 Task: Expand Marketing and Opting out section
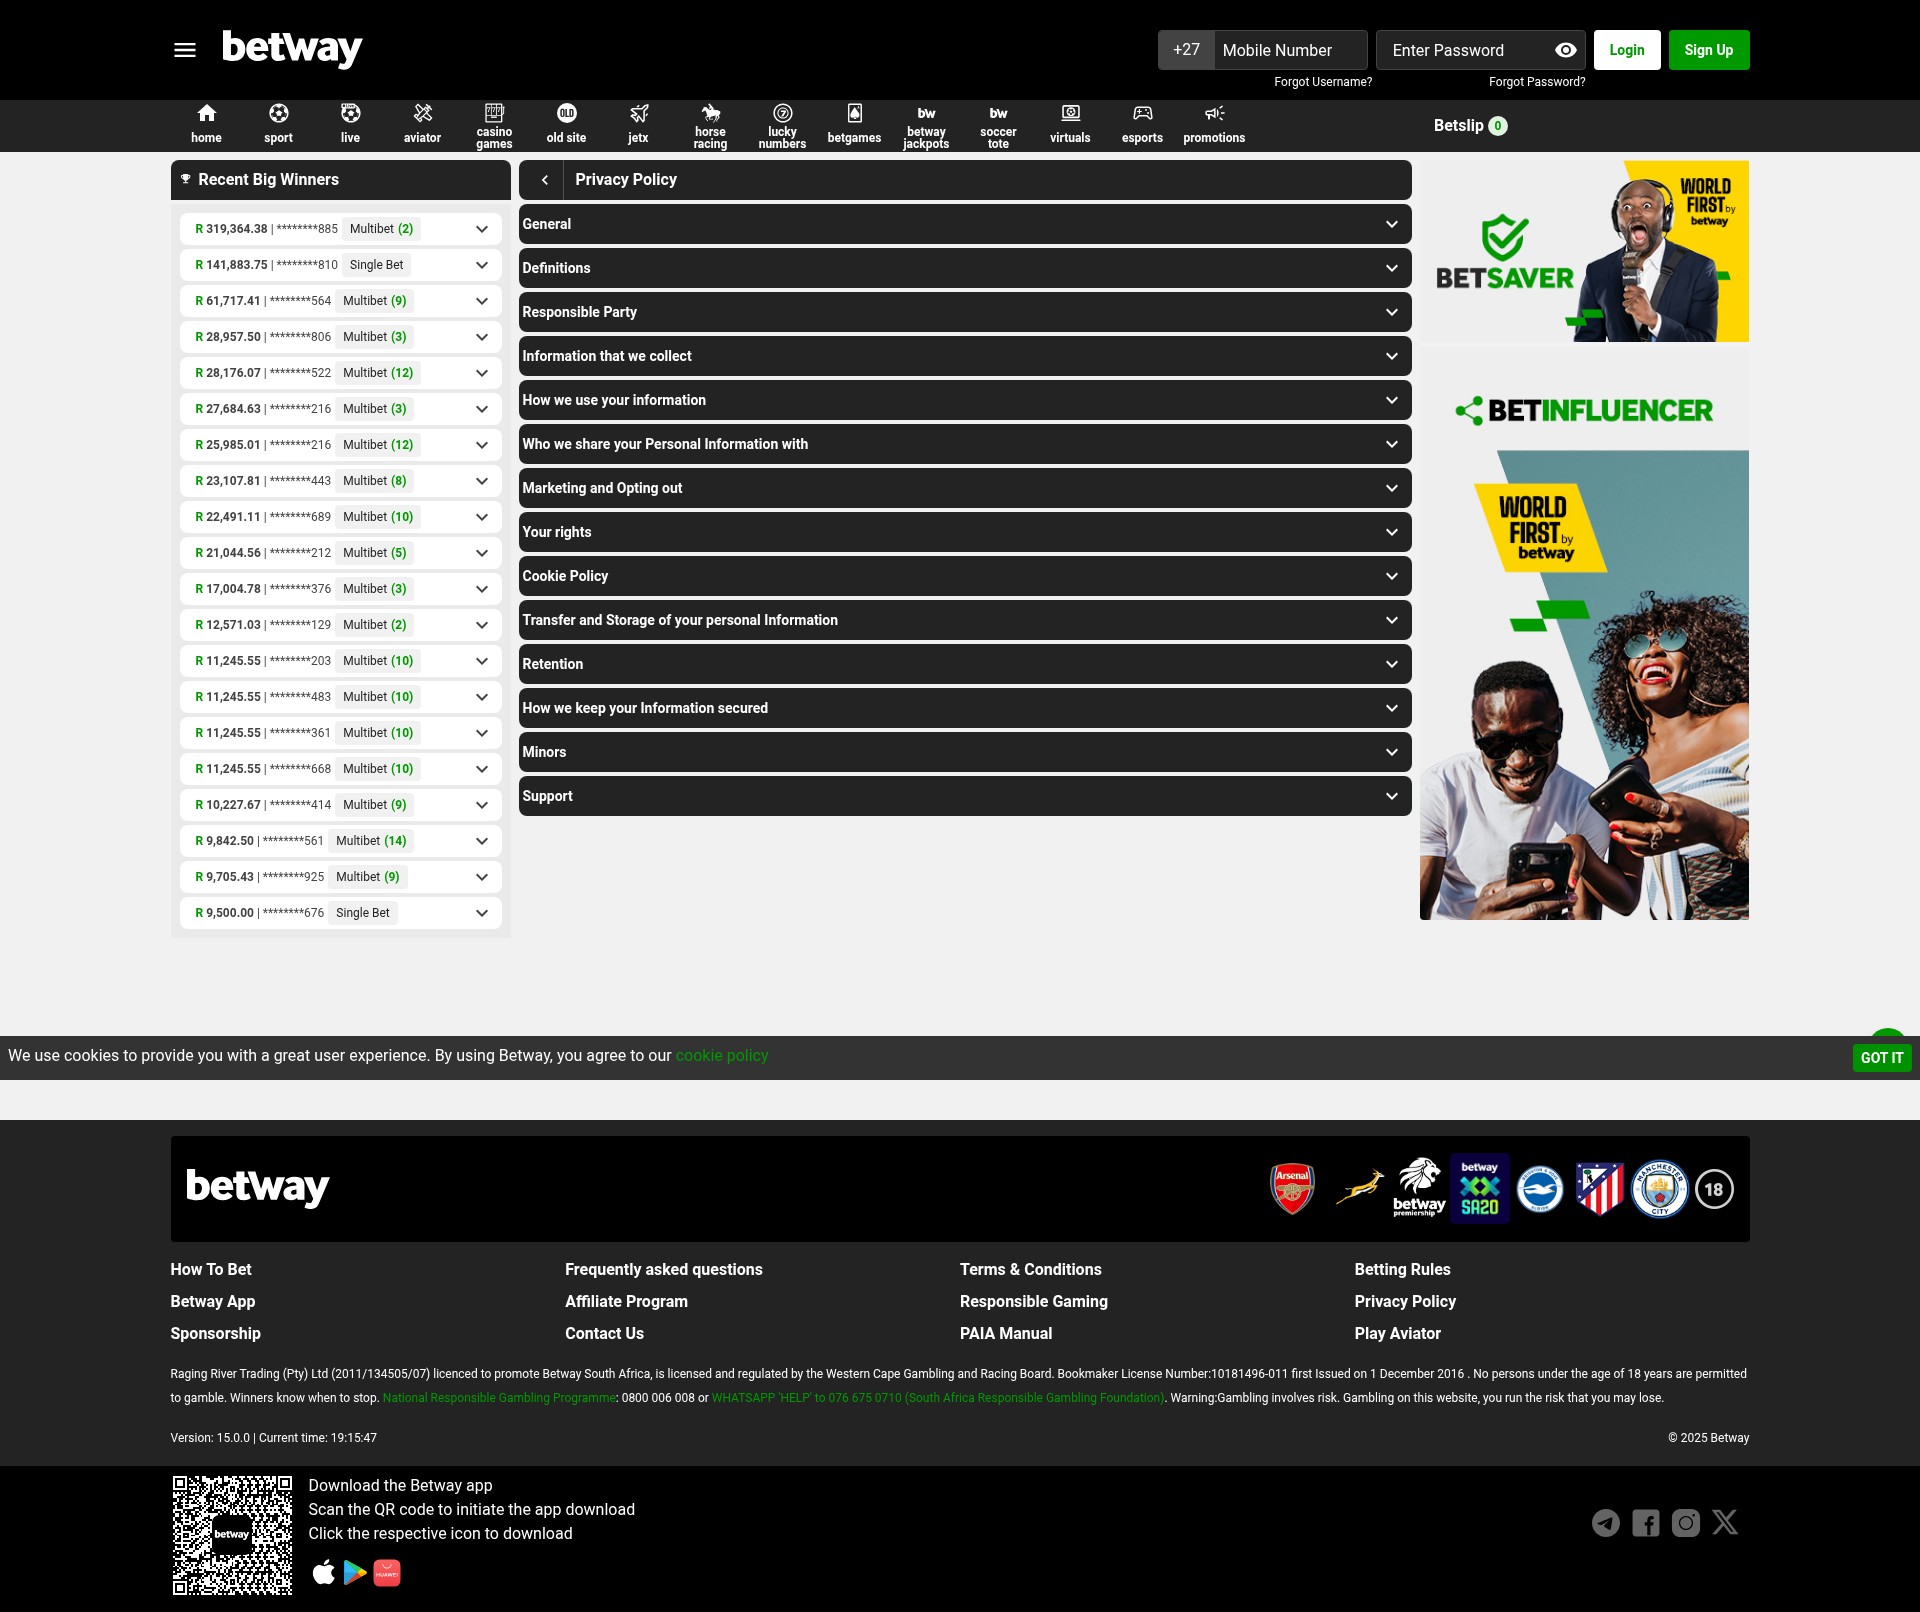click(965, 488)
